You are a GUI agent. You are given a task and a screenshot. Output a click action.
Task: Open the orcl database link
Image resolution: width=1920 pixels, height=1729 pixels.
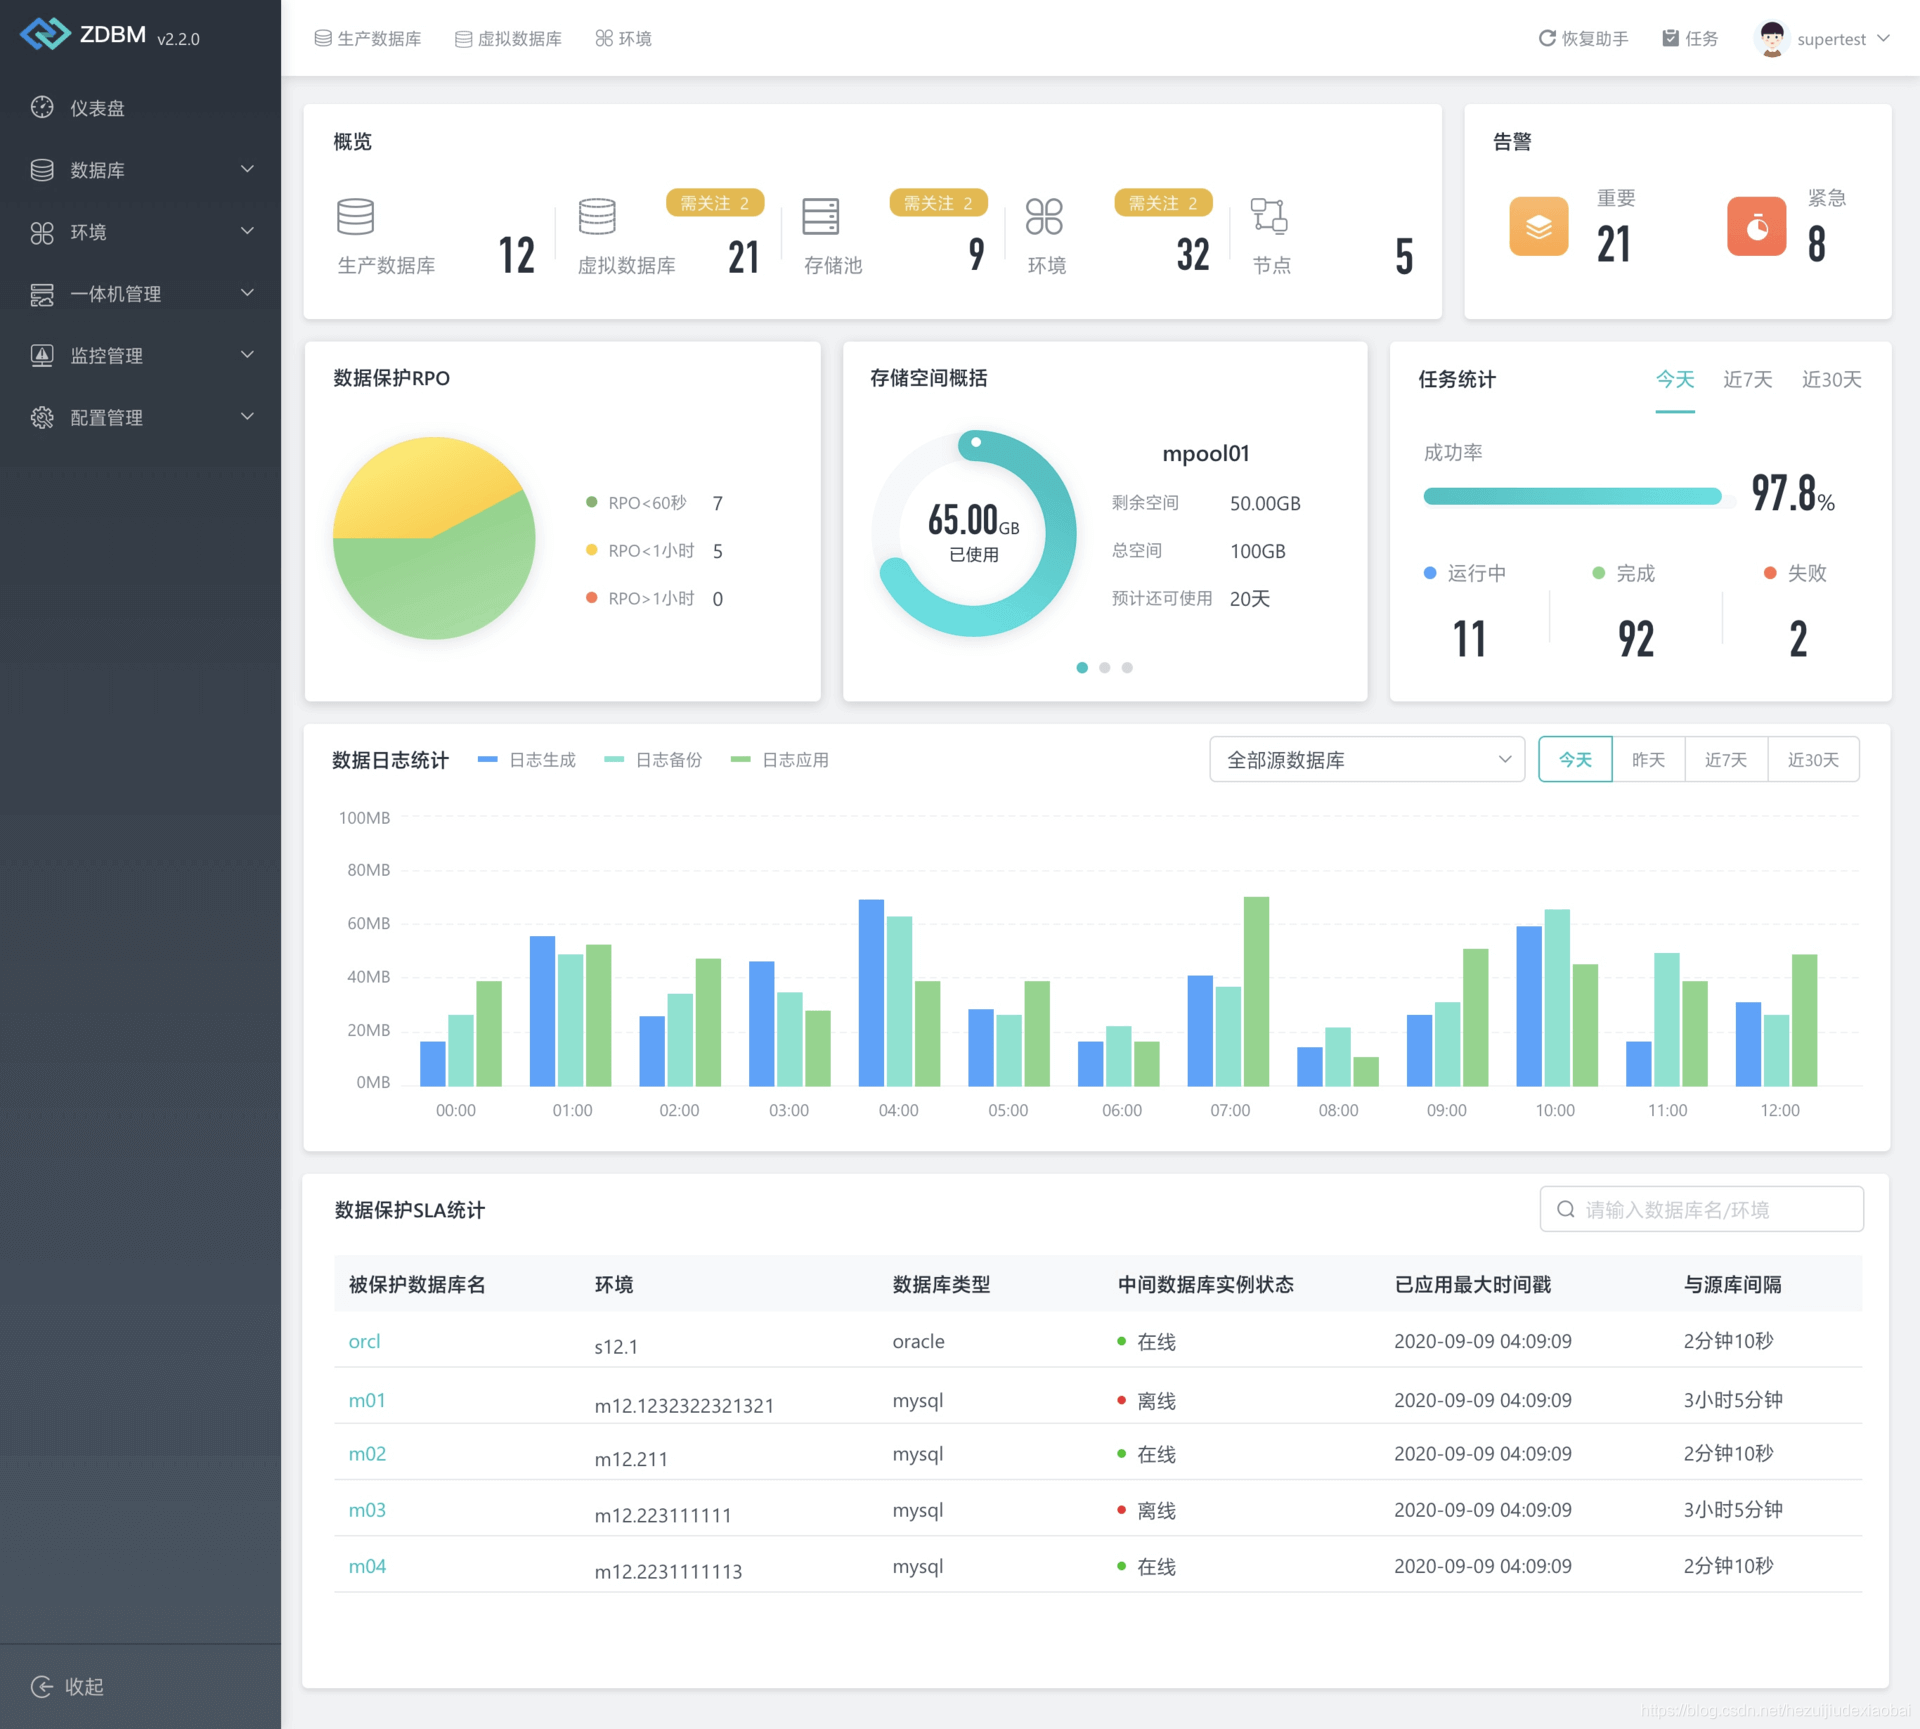click(x=364, y=1342)
